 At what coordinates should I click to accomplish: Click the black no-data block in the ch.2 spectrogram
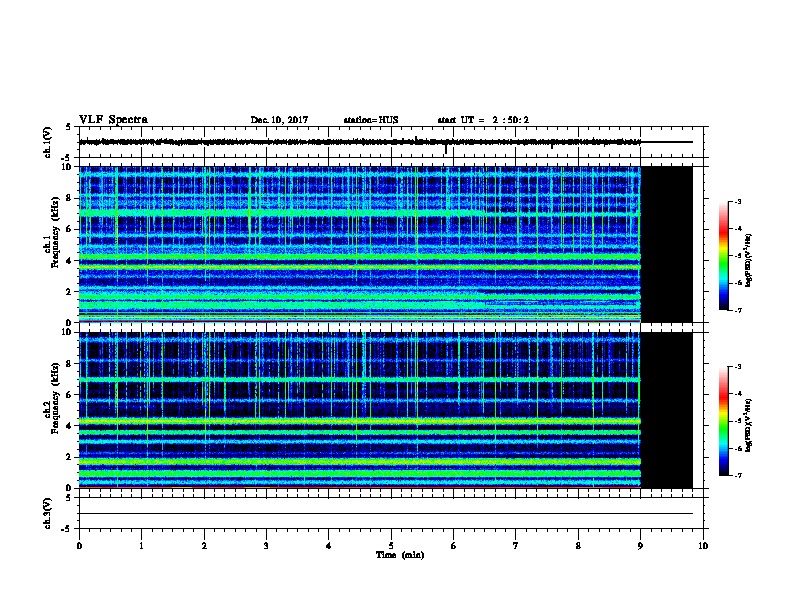[667, 410]
